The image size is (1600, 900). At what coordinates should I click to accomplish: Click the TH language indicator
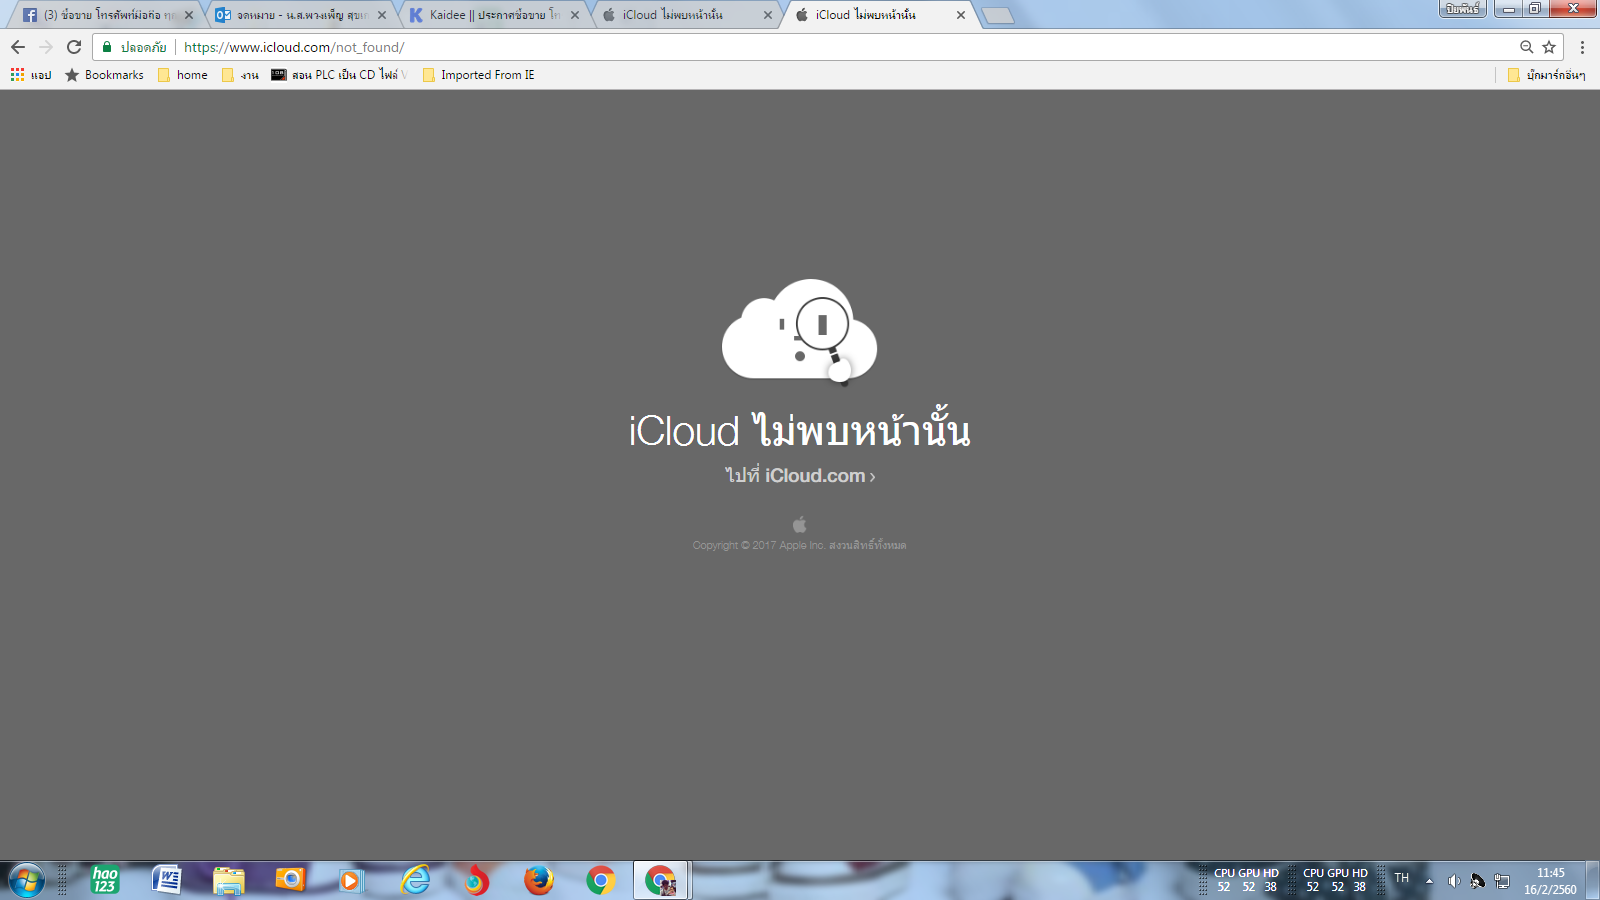tap(1402, 879)
